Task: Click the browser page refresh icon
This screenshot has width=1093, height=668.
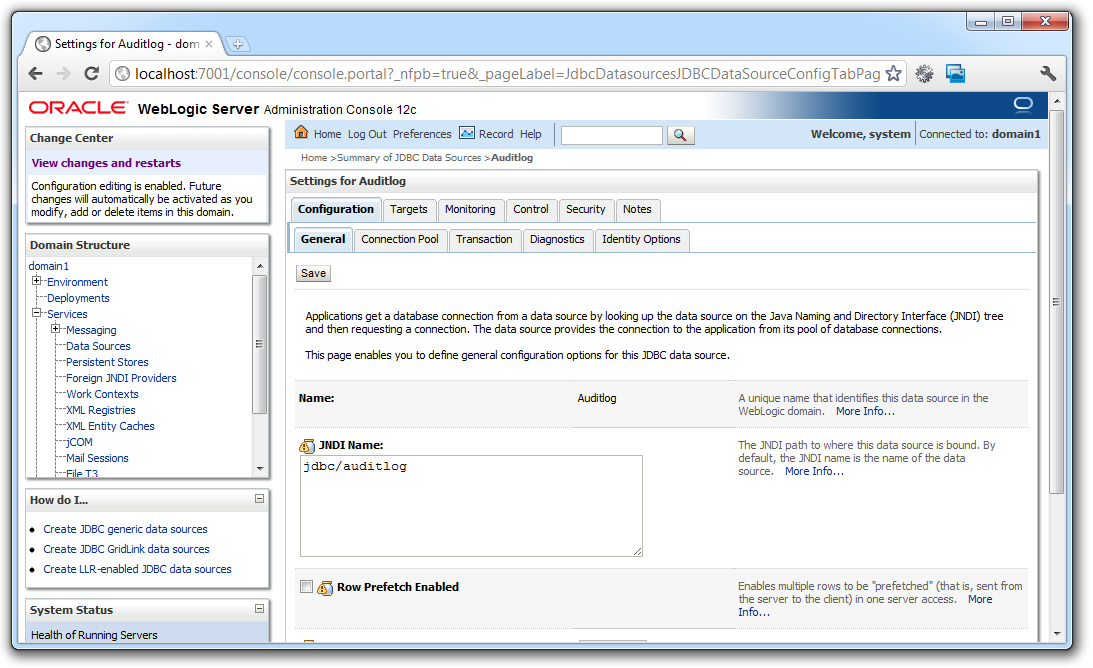Action: pos(91,73)
